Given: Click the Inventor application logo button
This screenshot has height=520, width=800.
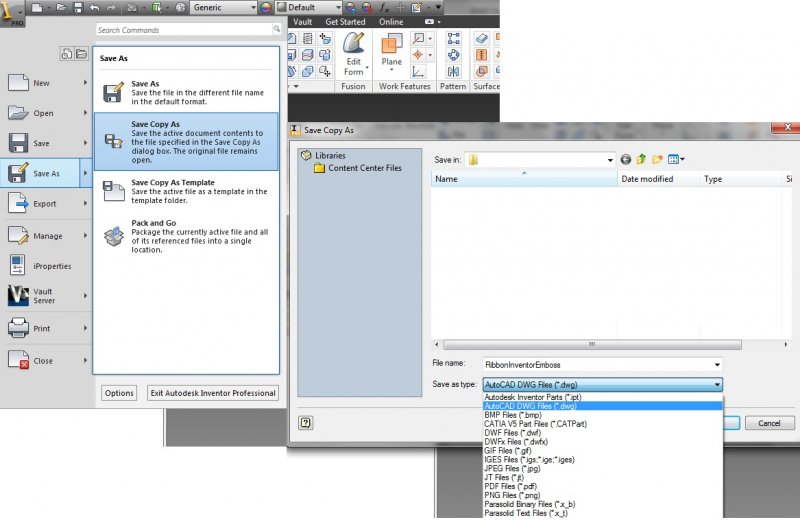Looking at the screenshot, I should click(x=10, y=12).
